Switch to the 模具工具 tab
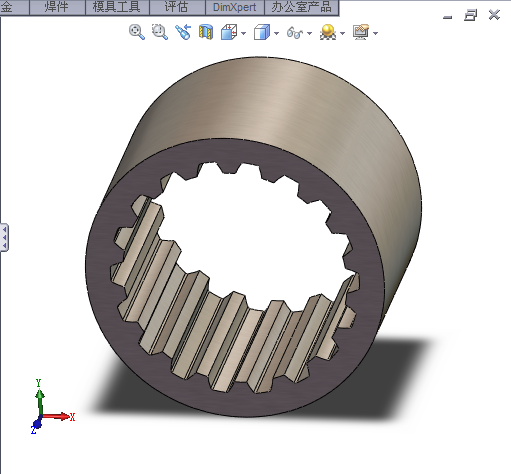The image size is (511, 474). (117, 7)
